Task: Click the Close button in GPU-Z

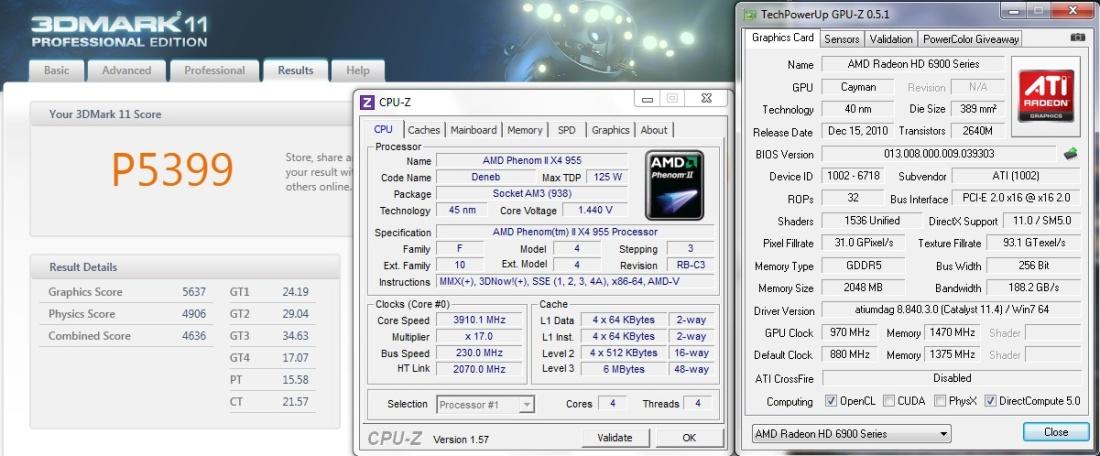Action: [x=1056, y=431]
